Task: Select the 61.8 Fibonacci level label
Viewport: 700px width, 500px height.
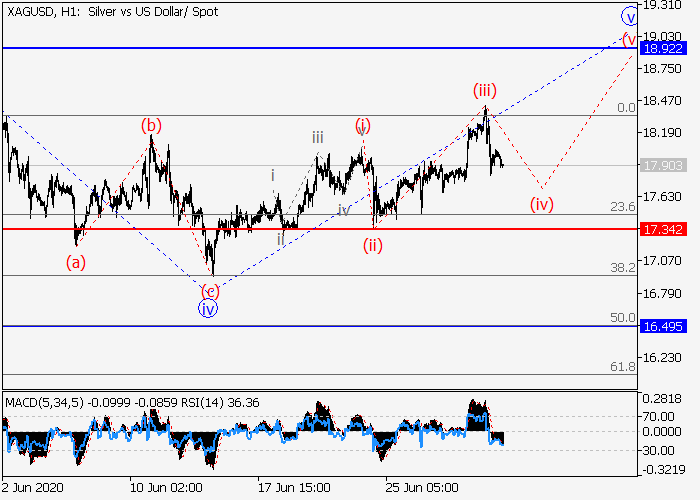Action: click(x=623, y=367)
